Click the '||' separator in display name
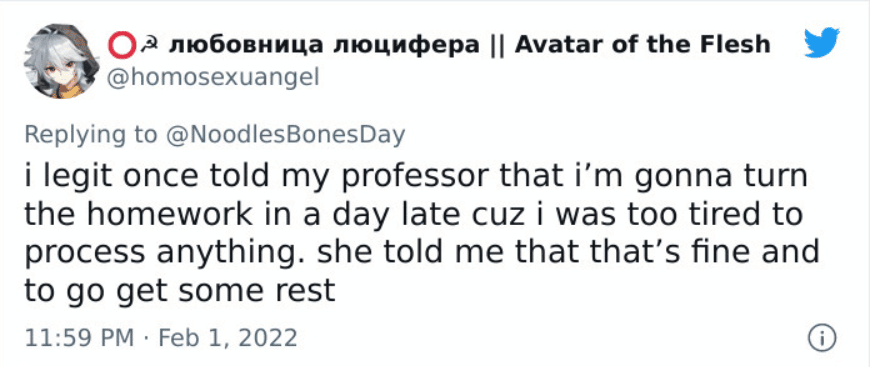The height and width of the screenshot is (367, 870). click(x=497, y=44)
